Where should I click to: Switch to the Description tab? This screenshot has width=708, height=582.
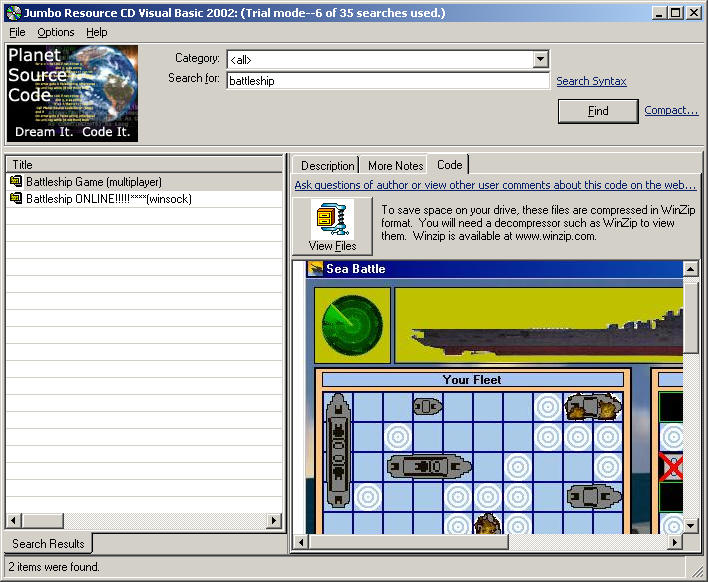tap(327, 166)
